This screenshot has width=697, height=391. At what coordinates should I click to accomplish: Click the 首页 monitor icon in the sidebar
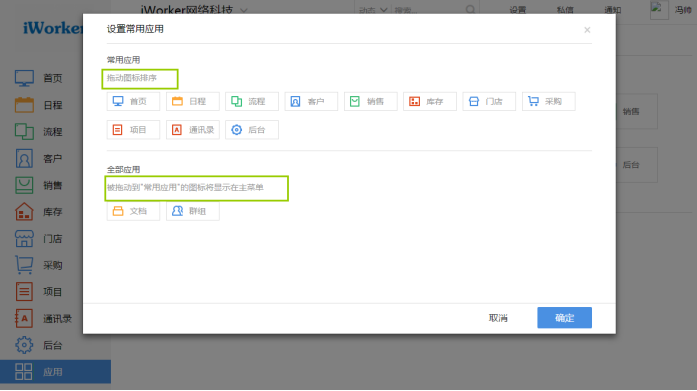coord(24,78)
